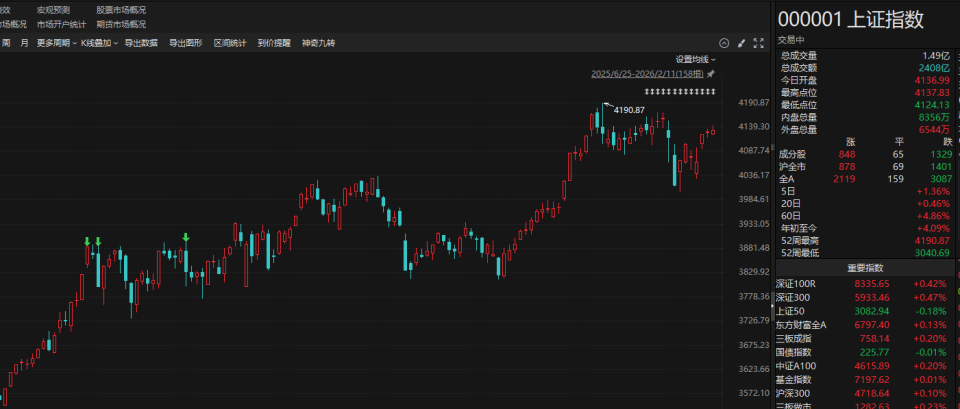The image size is (960, 409).
Task: Toggle the 神奇九转 indicator
Action: click(x=318, y=43)
